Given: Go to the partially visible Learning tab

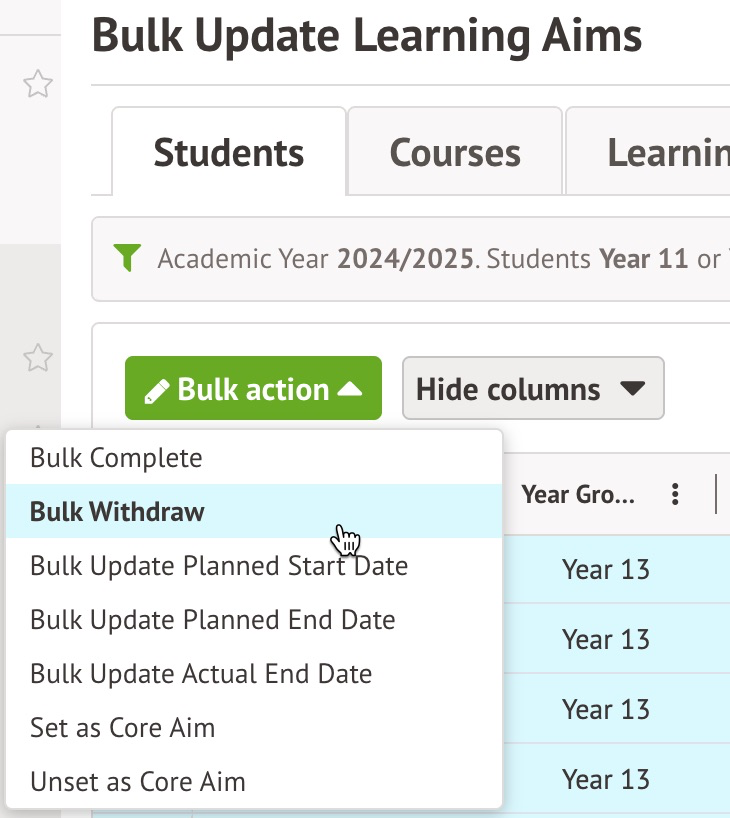Looking at the screenshot, I should [x=667, y=153].
